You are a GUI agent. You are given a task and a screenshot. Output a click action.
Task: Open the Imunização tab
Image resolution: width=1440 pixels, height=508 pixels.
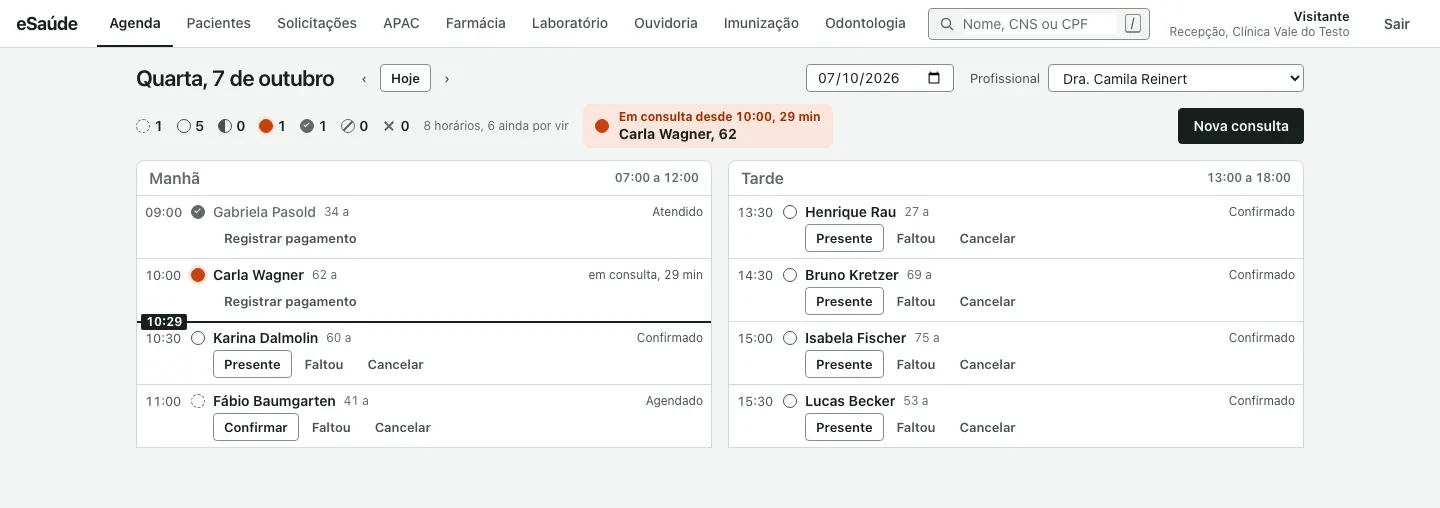761,24
